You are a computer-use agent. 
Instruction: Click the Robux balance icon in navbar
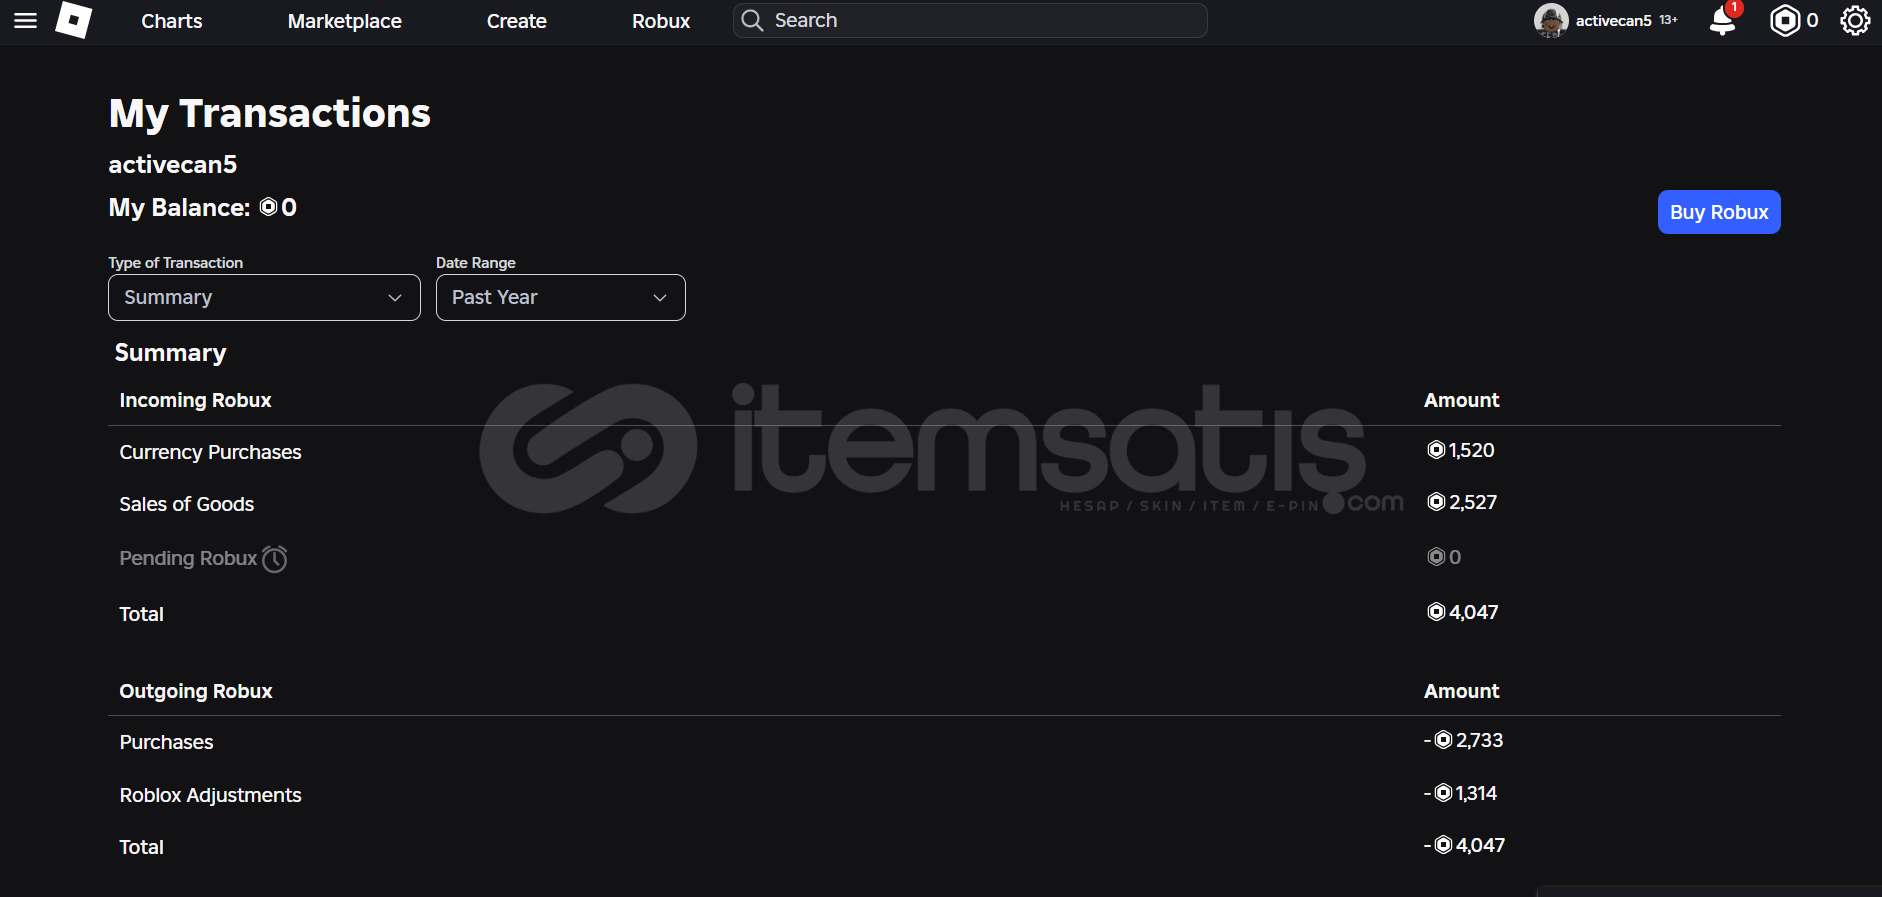pos(1785,20)
